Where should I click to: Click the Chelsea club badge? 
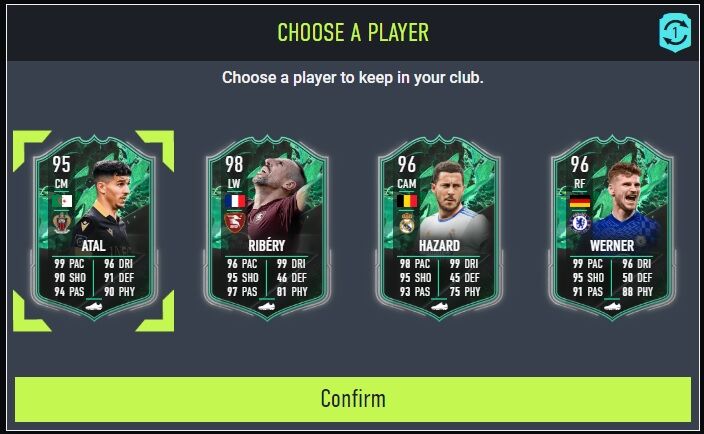tap(580, 223)
